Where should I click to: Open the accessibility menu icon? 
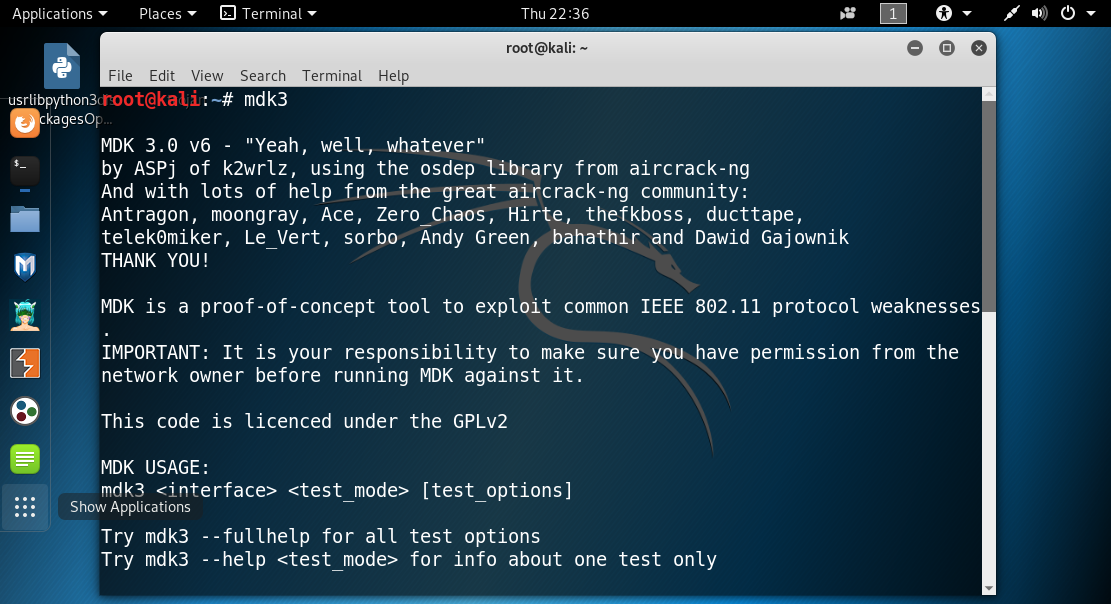click(944, 13)
